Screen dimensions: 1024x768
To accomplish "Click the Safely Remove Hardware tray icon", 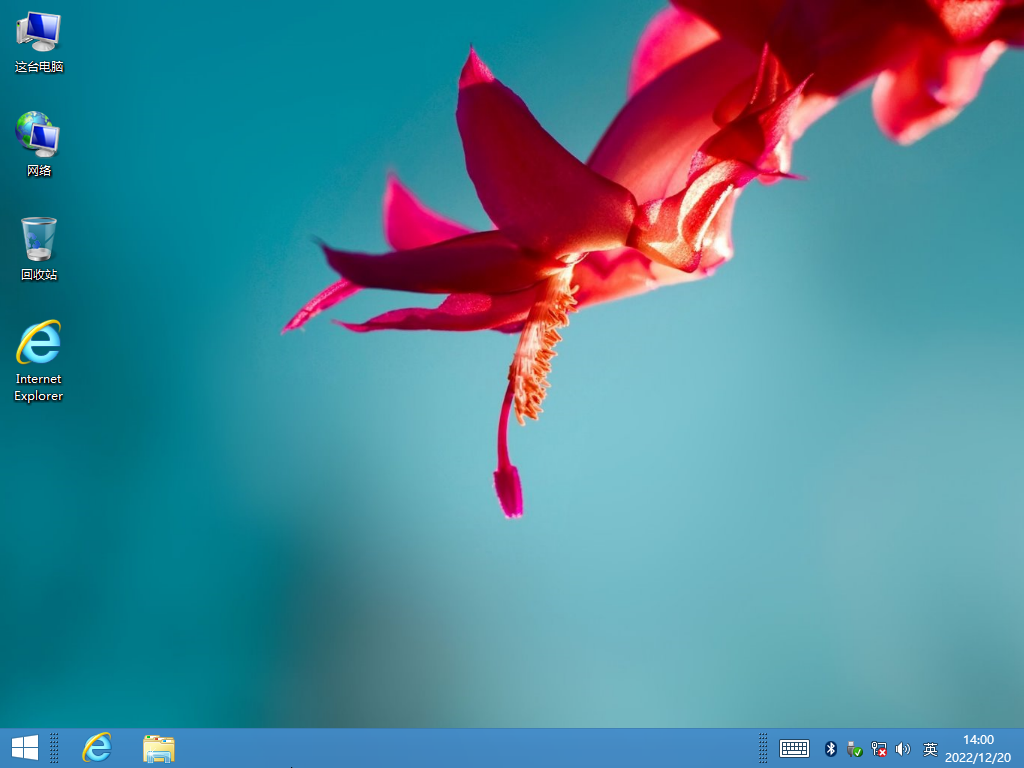I will pos(854,747).
